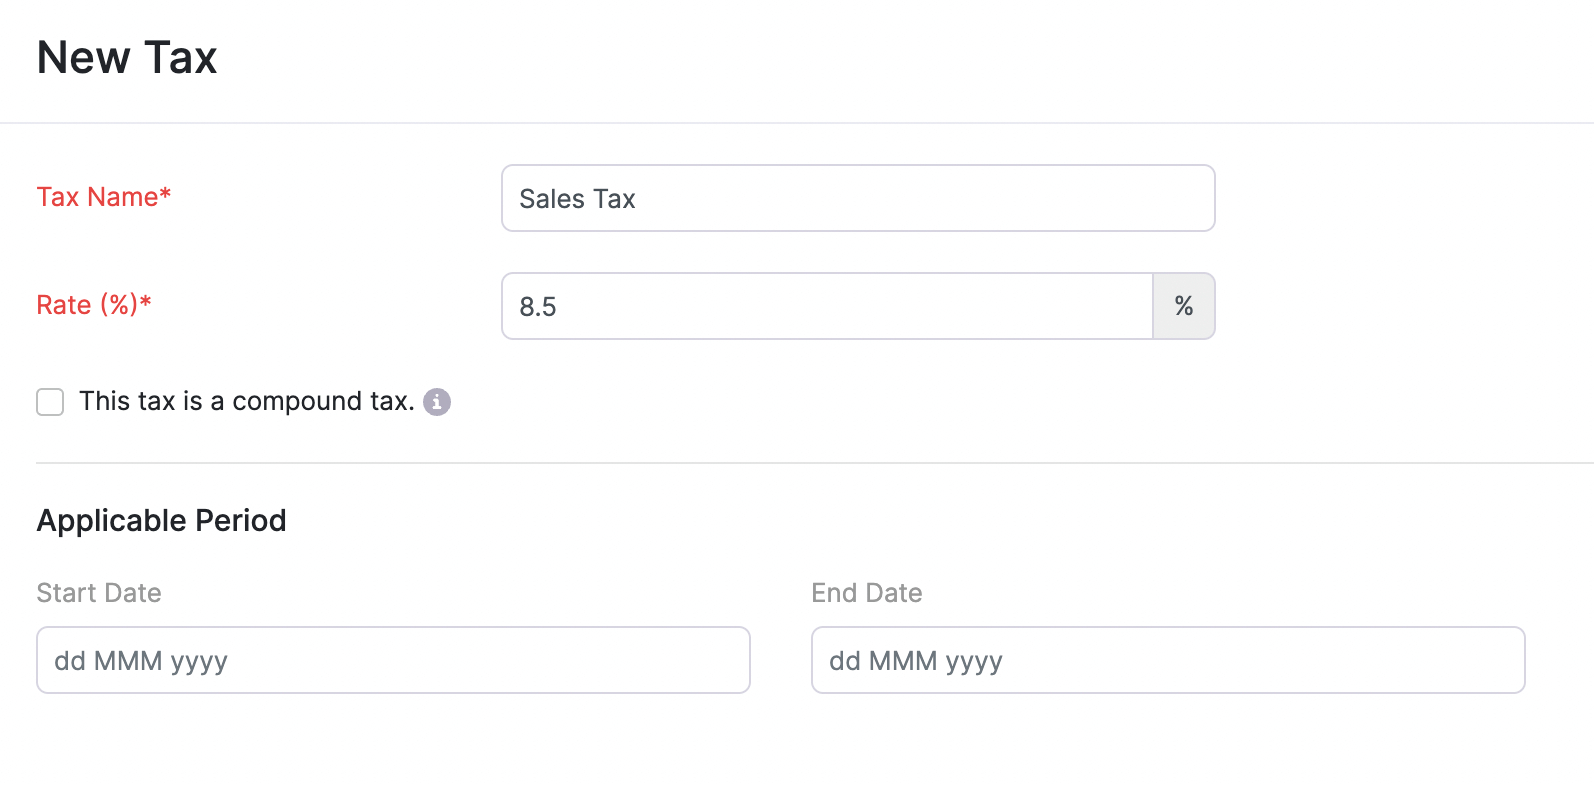Click the Rate (%) label
This screenshot has height=786, width=1594.
[94, 304]
